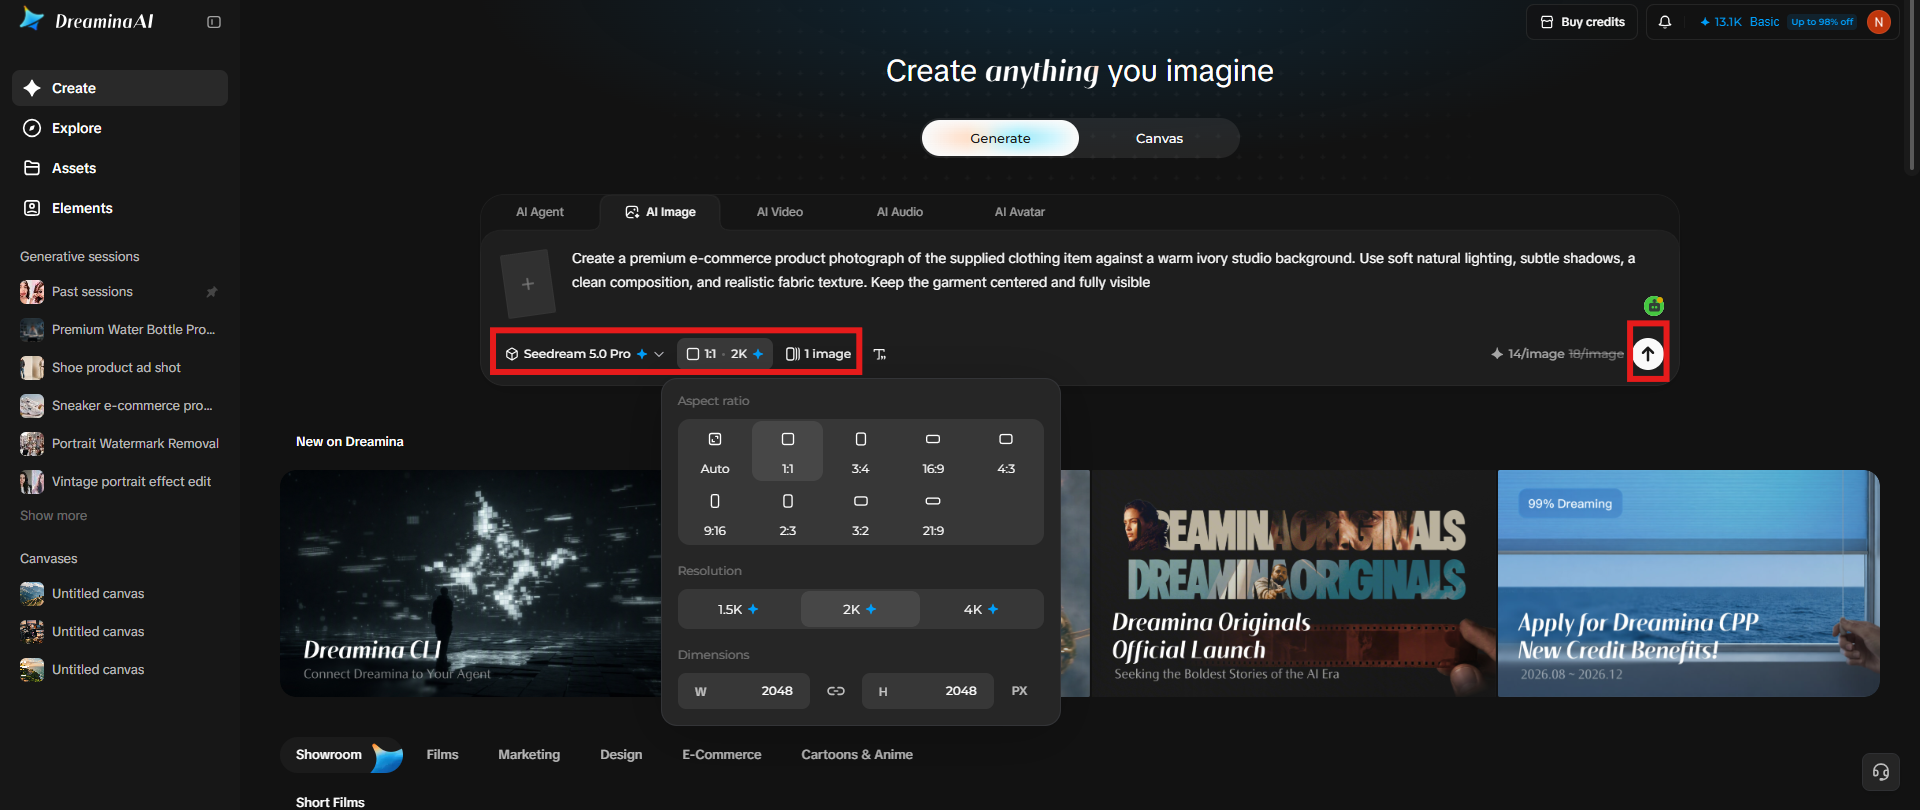Screen dimensions: 1920x810
Task: Open Explore from the sidebar
Action: [x=120, y=128]
